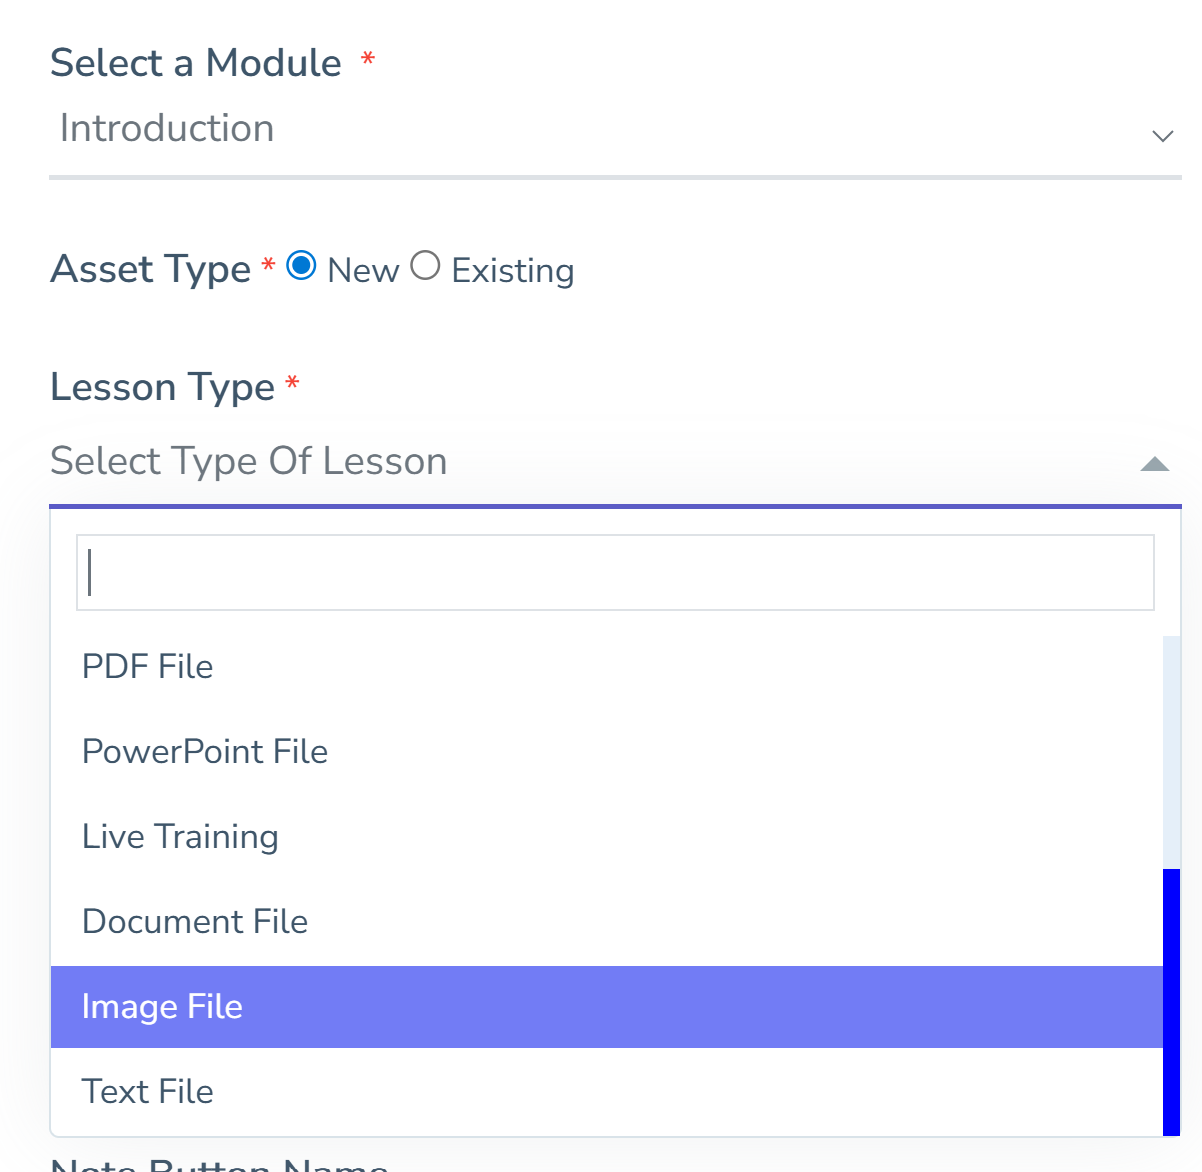Click the Lesson Type field label
Screen dimensions: 1202x1172
click(x=162, y=387)
